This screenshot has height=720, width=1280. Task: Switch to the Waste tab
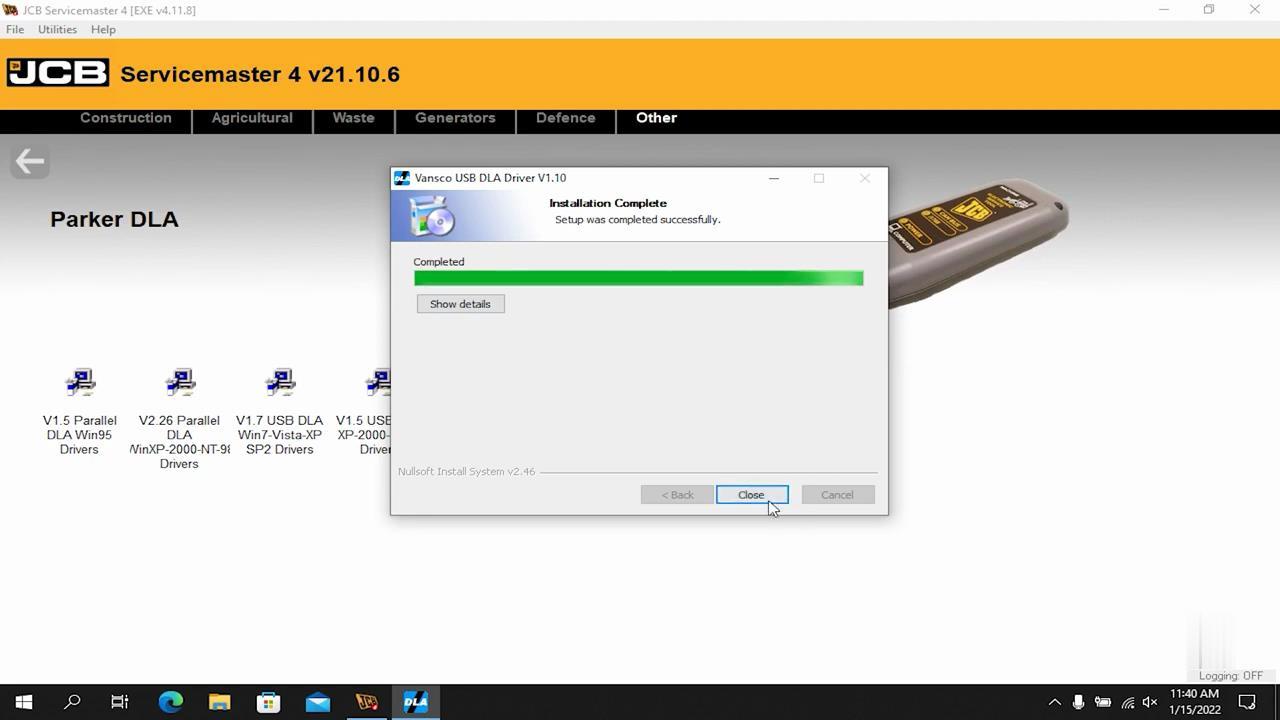coord(353,118)
